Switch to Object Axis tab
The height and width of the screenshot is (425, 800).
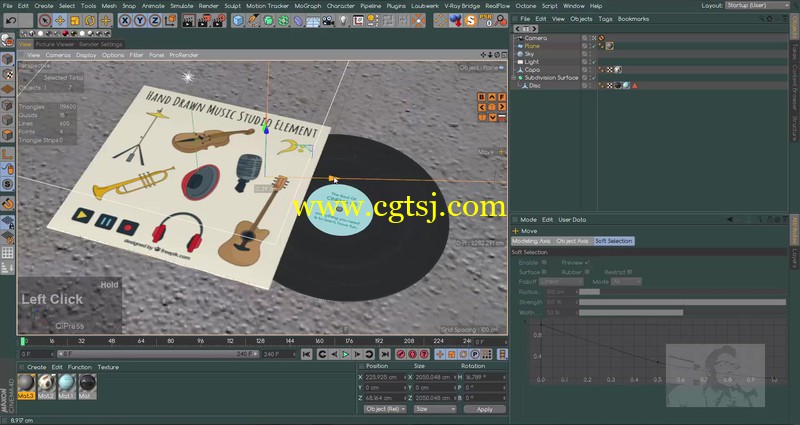click(572, 241)
